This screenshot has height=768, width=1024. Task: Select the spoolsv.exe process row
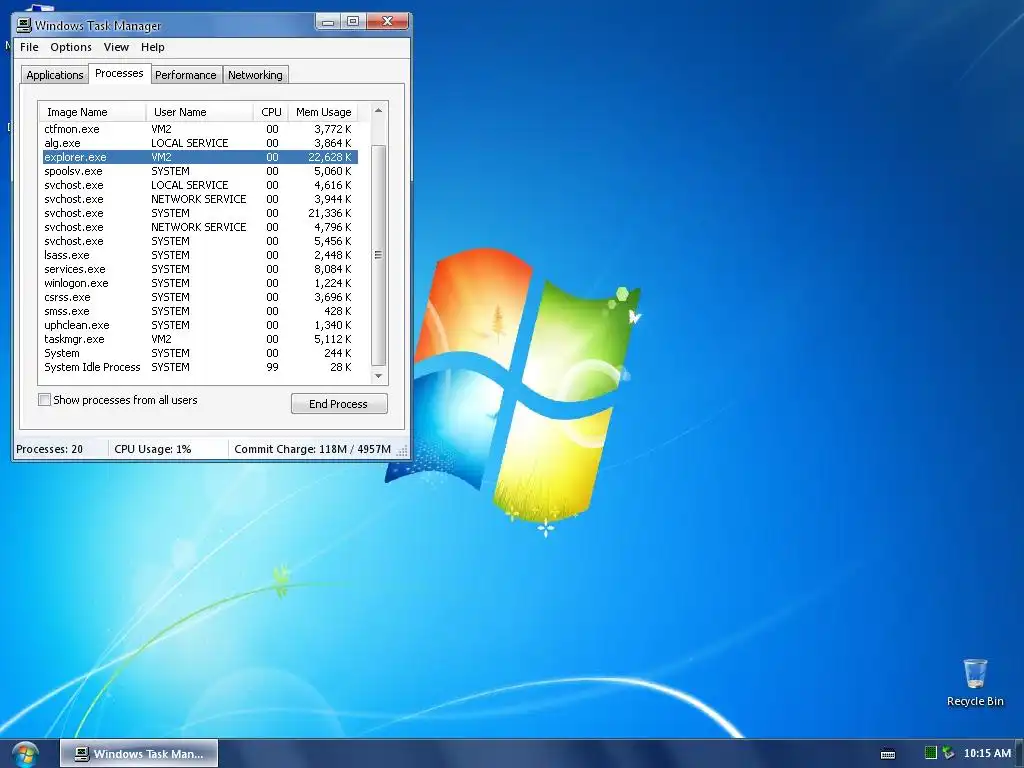click(x=199, y=171)
